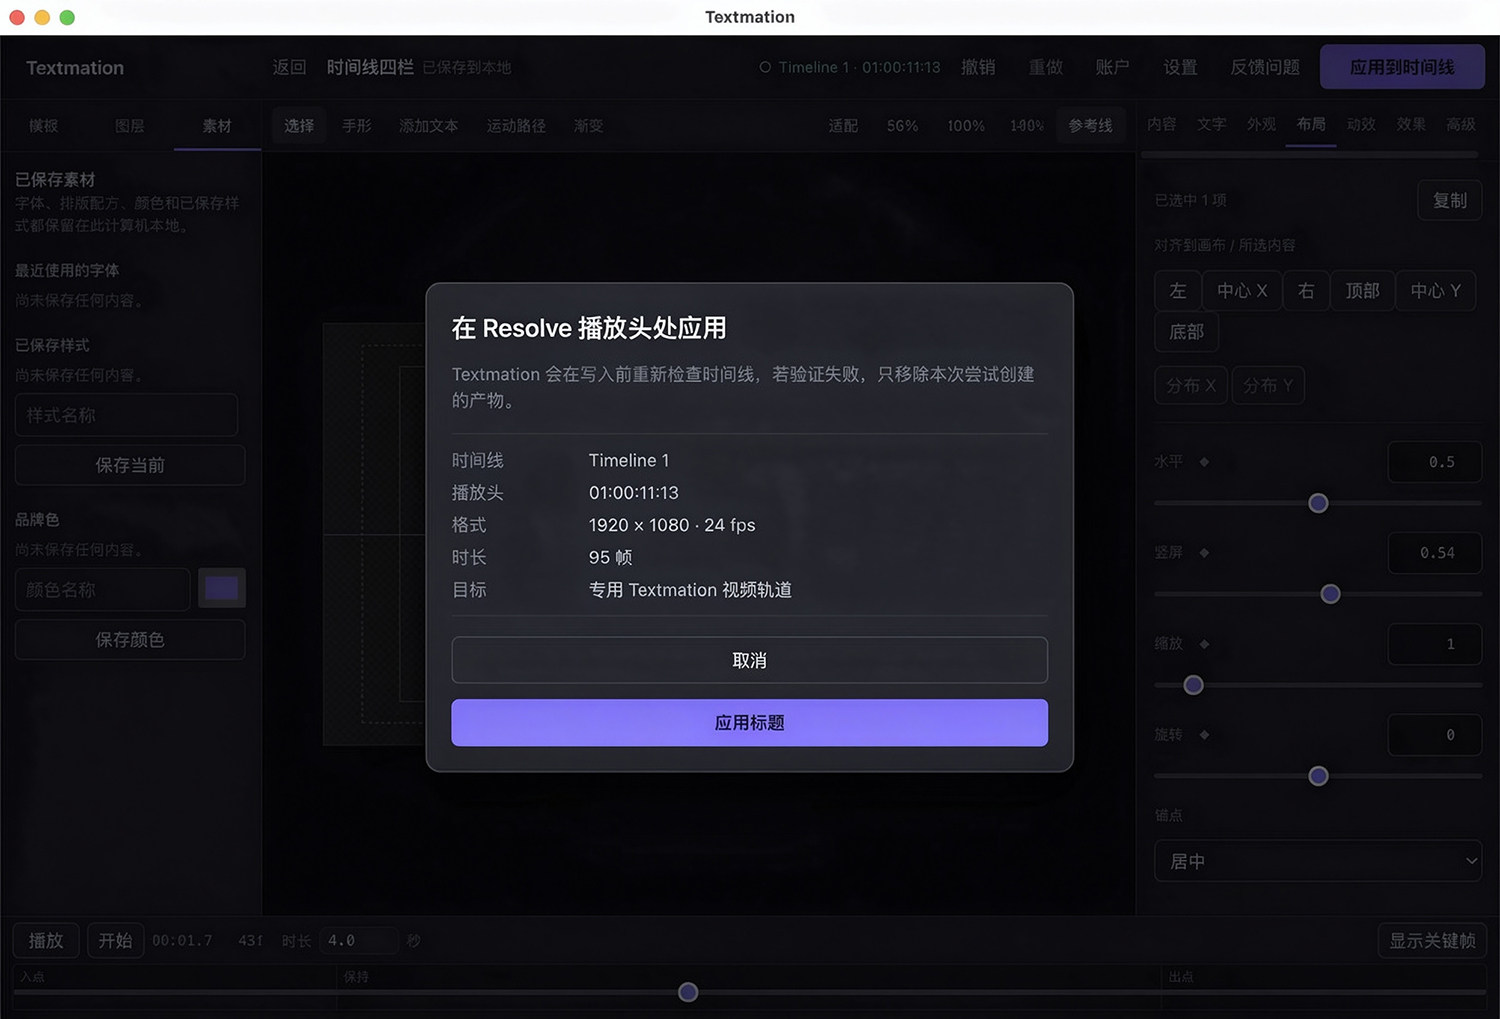Switch to the 图层 tab
Viewport: 1500px width, 1019px height.
pos(130,126)
